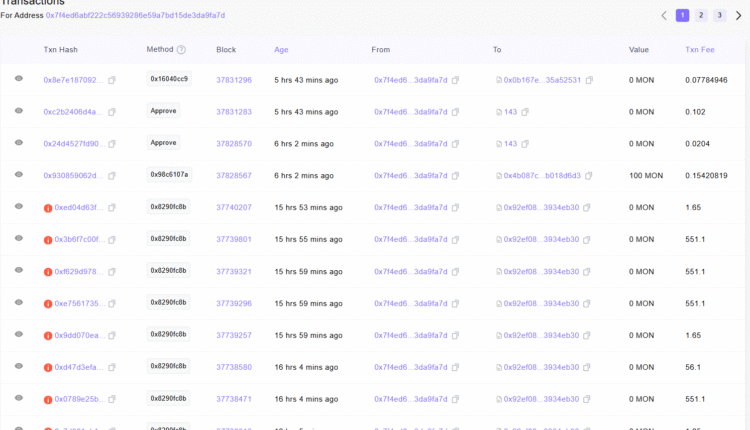Click the contract icon before 0x0b167e...35a52531
Viewport: 750px width, 430px height.
point(499,80)
